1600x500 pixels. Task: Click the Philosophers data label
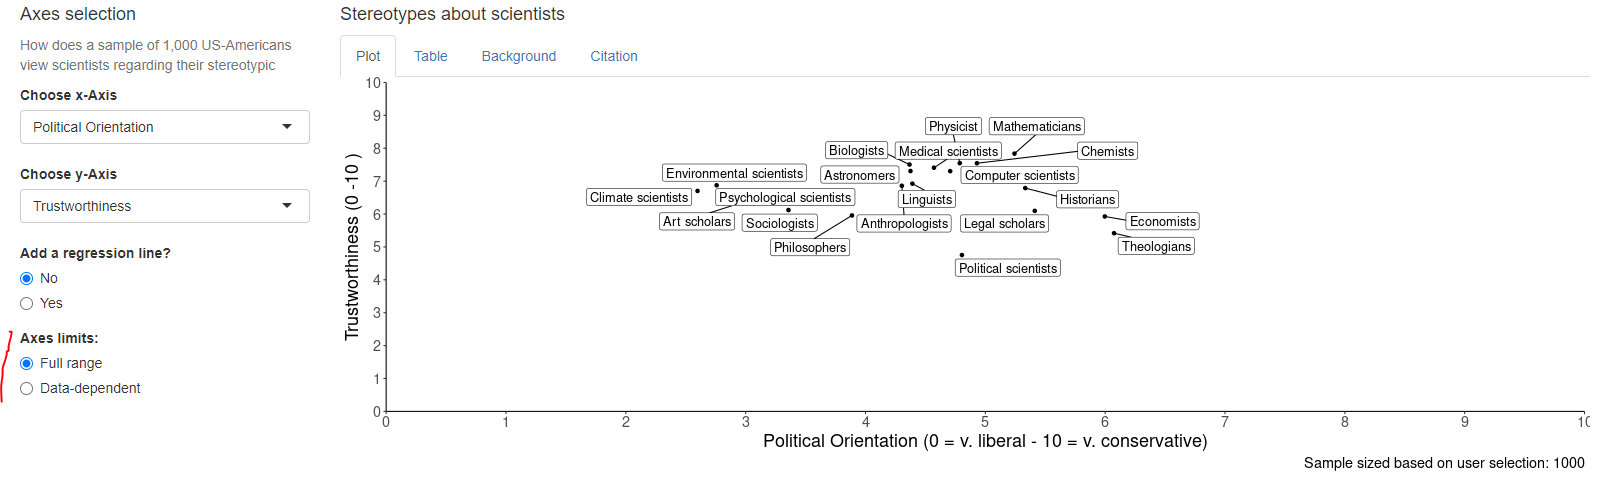(x=810, y=247)
